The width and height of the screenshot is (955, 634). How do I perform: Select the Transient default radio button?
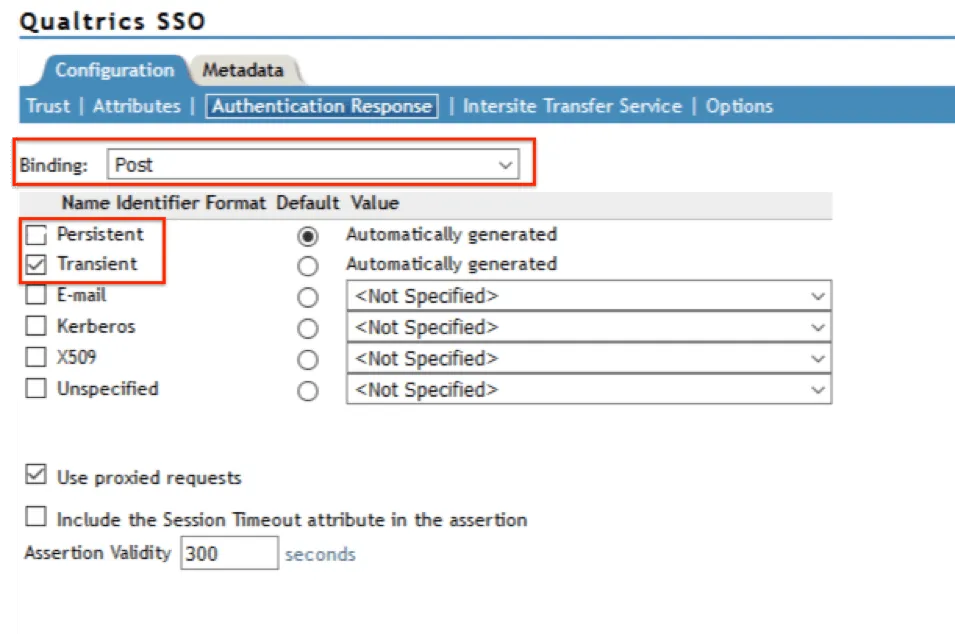[307, 264]
